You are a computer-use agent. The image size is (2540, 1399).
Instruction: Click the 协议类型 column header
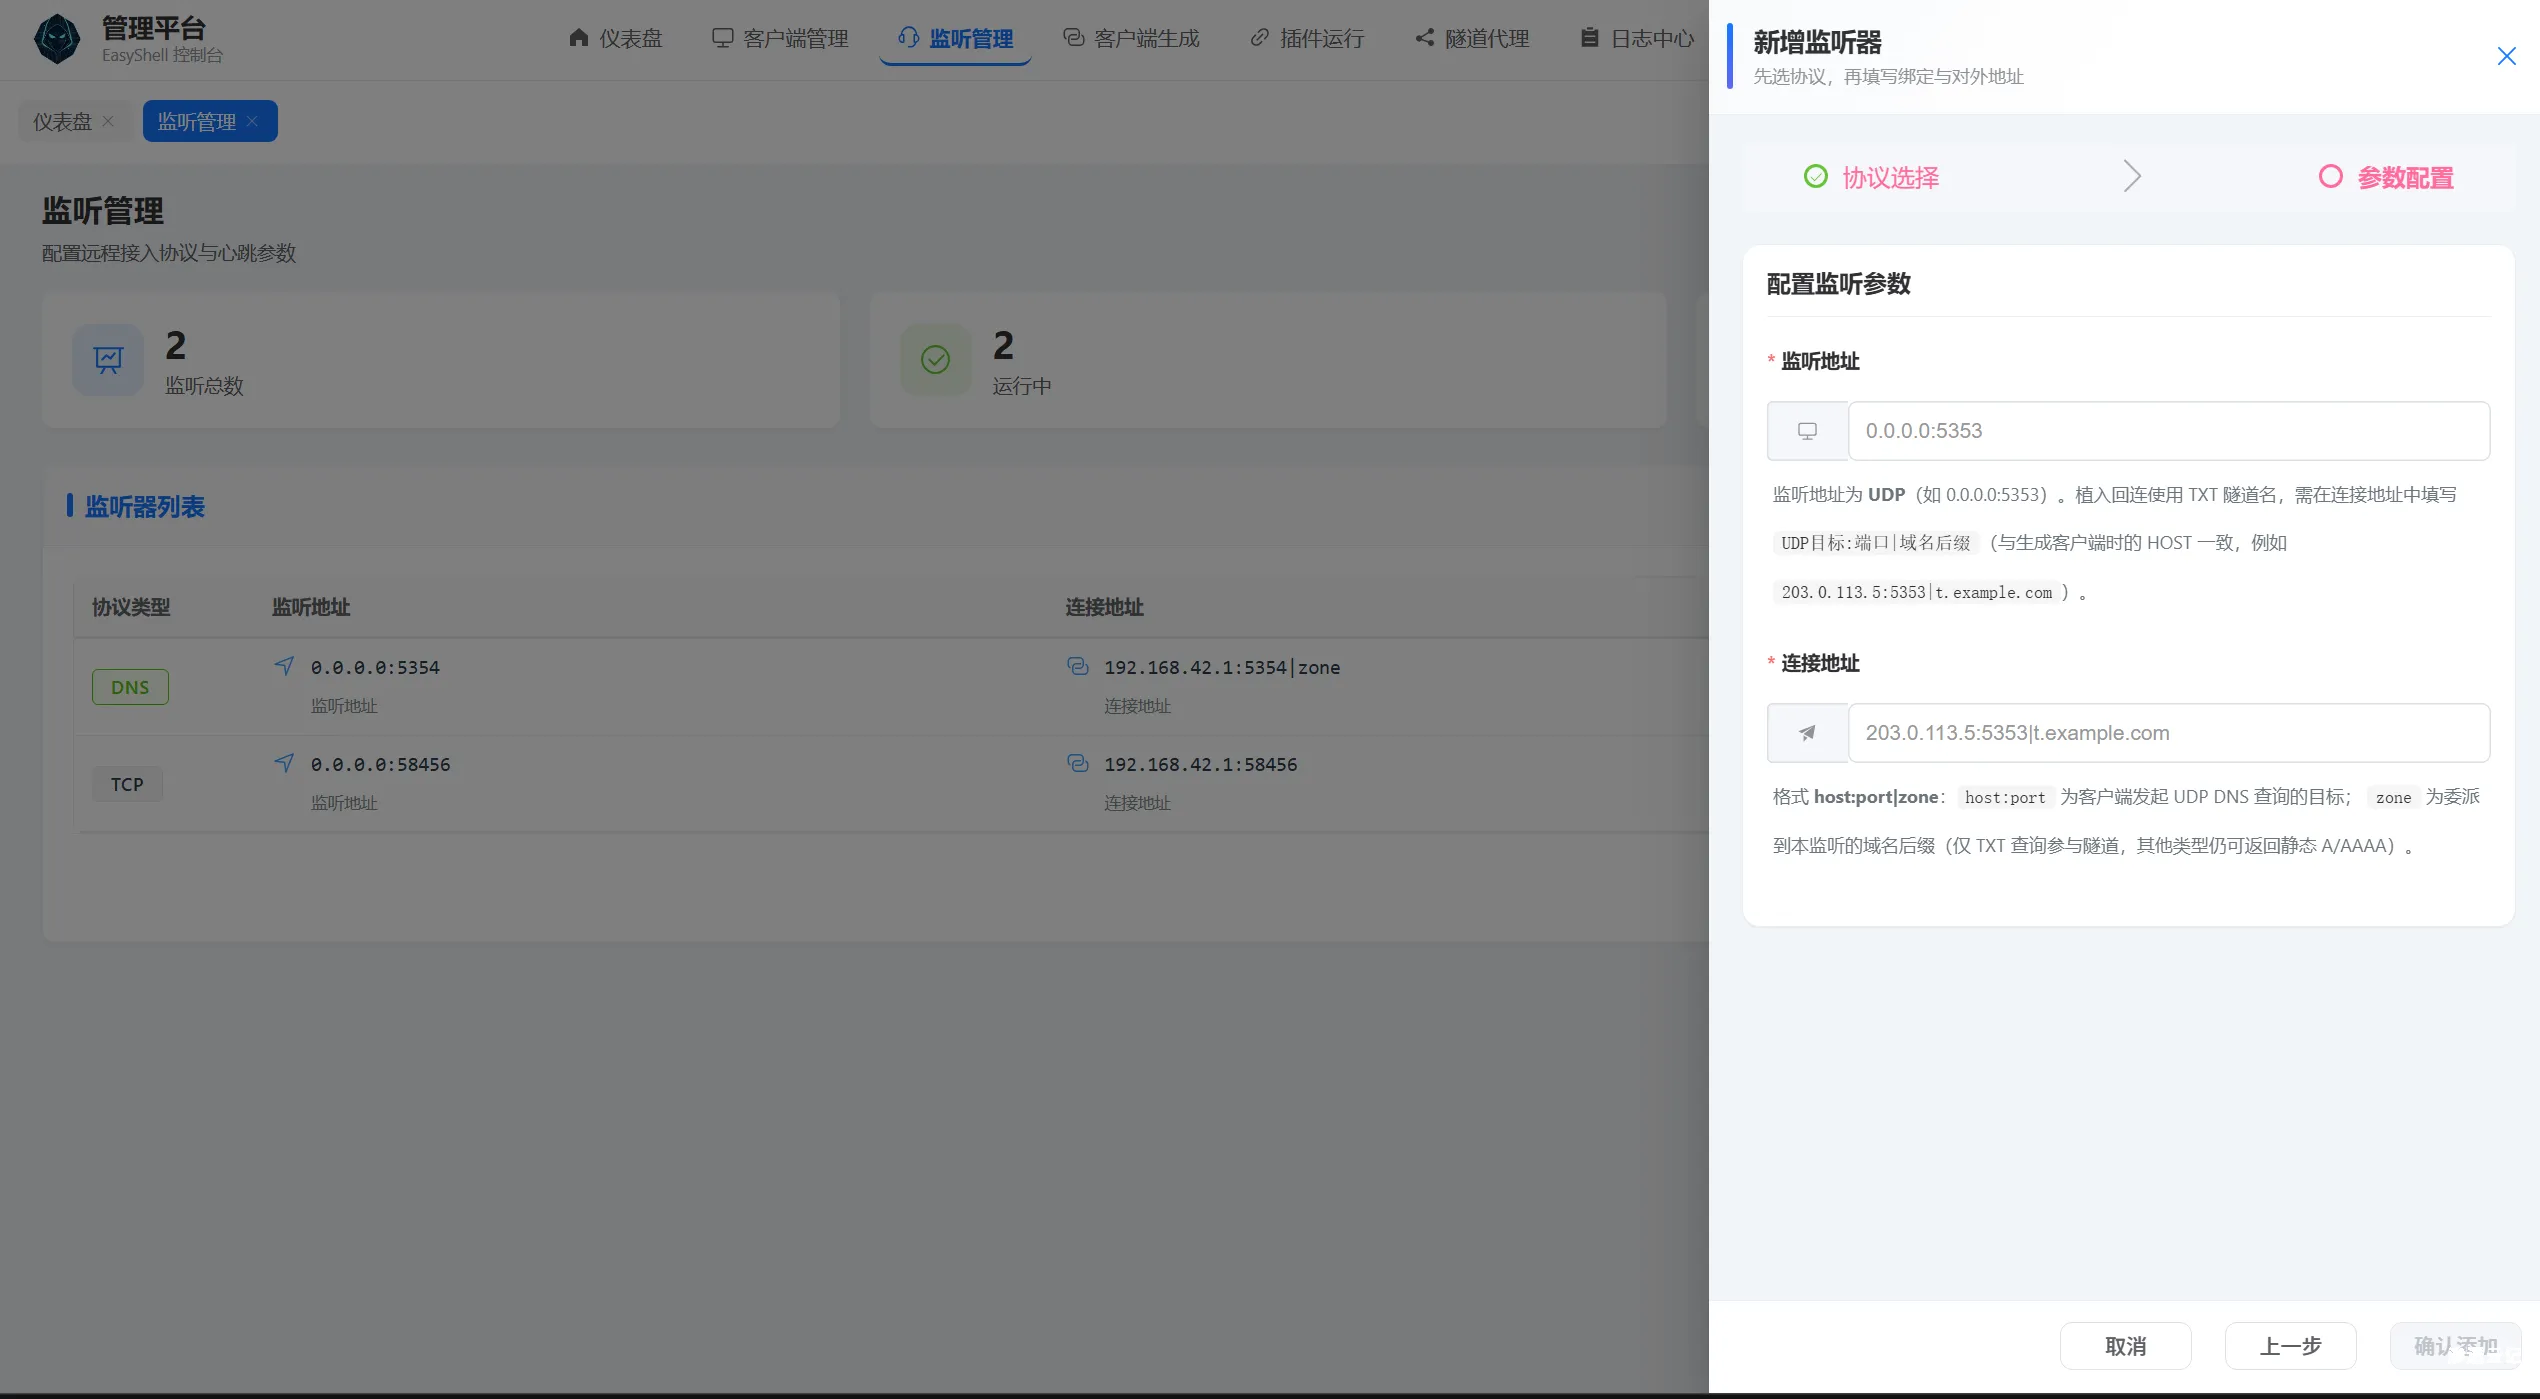(x=131, y=607)
